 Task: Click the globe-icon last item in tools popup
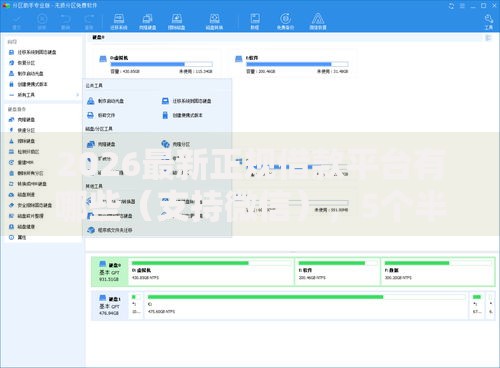click(110, 230)
